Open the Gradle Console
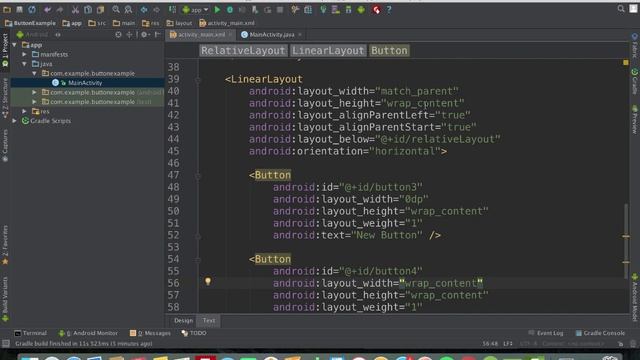The image size is (640, 360). pos(600,333)
